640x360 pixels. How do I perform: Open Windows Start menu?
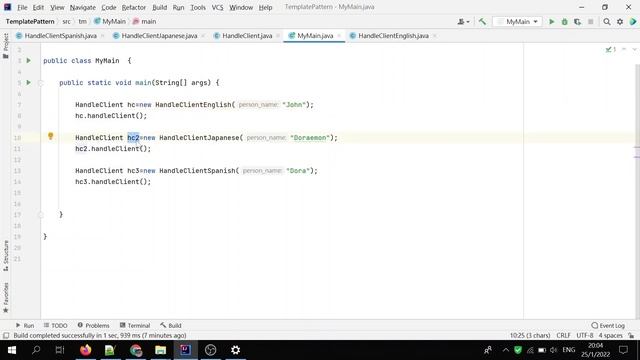point(12,350)
